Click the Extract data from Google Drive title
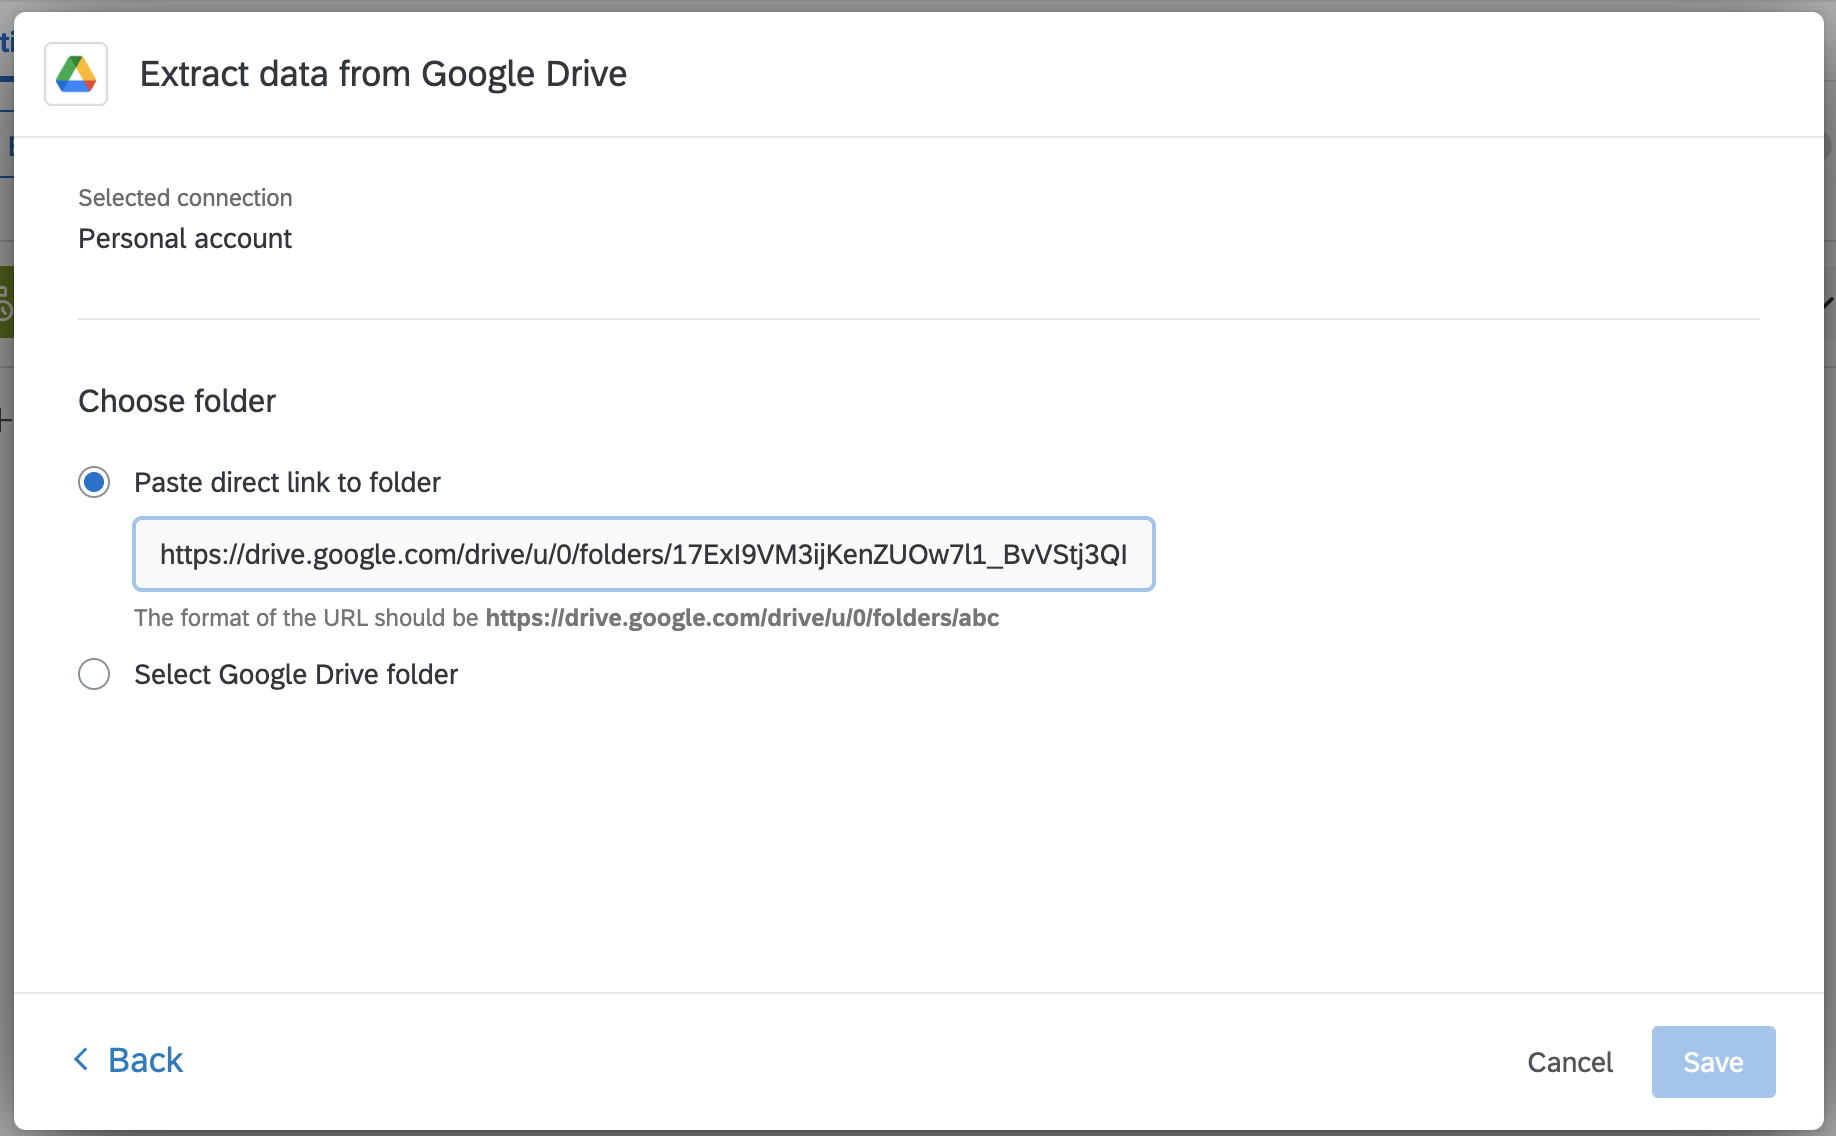The width and height of the screenshot is (1836, 1136). pyautogui.click(x=384, y=73)
